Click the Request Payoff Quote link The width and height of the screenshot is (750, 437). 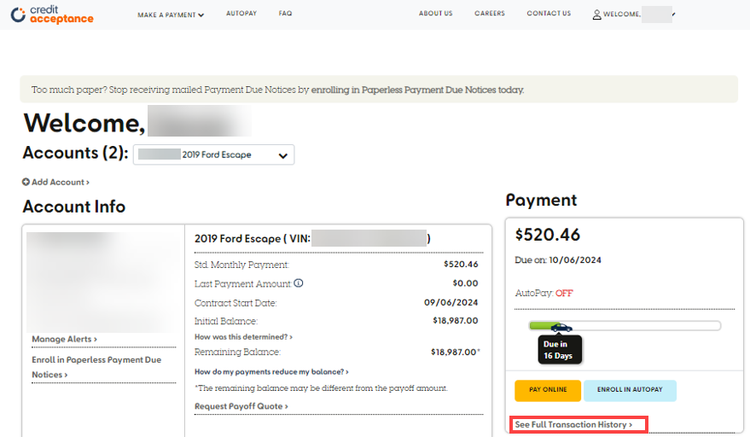click(241, 406)
